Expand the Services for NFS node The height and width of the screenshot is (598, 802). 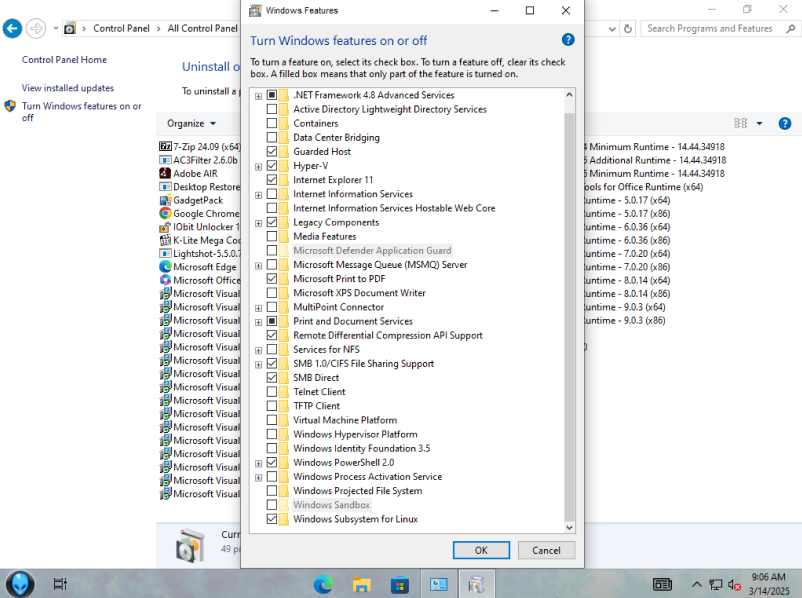[x=258, y=350]
